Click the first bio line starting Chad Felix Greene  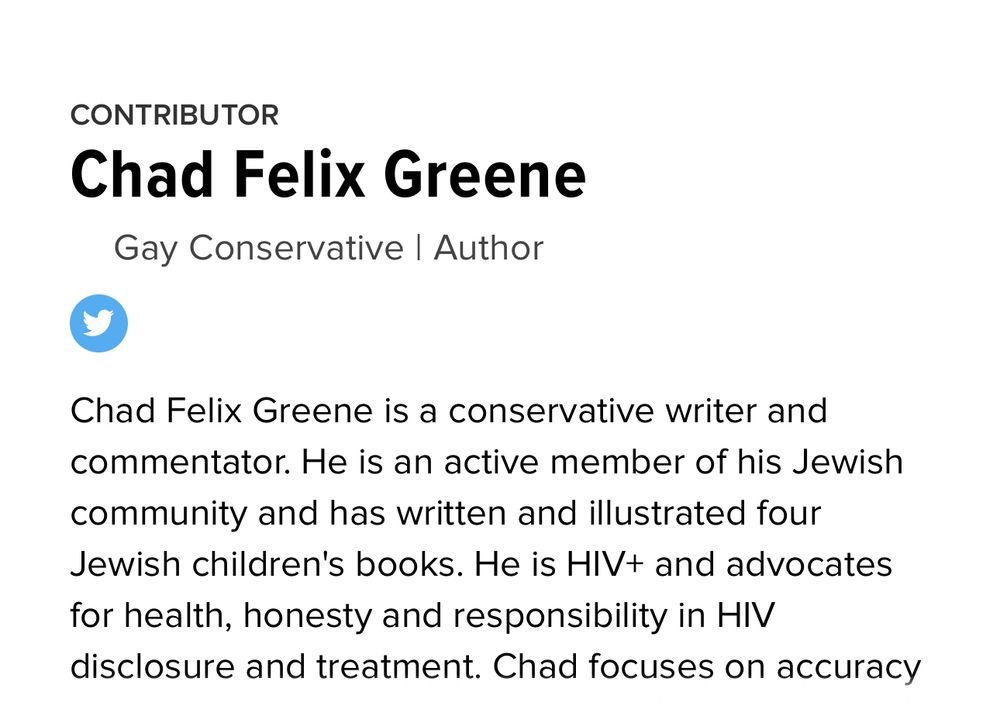click(x=448, y=411)
